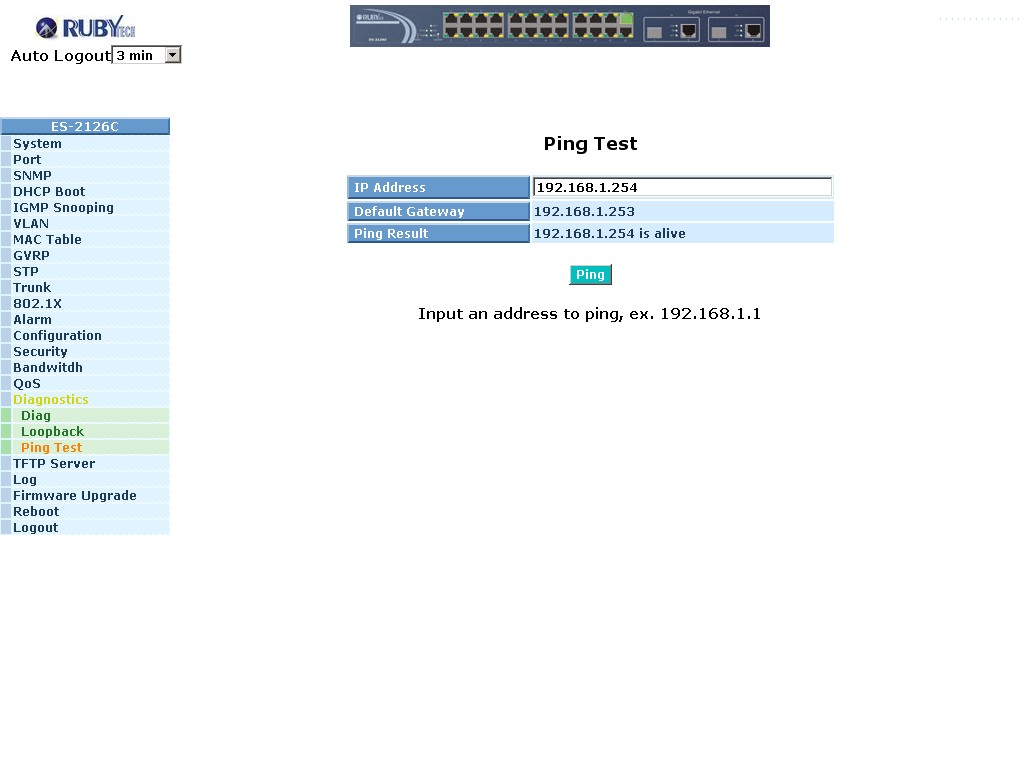Select GVRP in sidebar

tap(31, 256)
